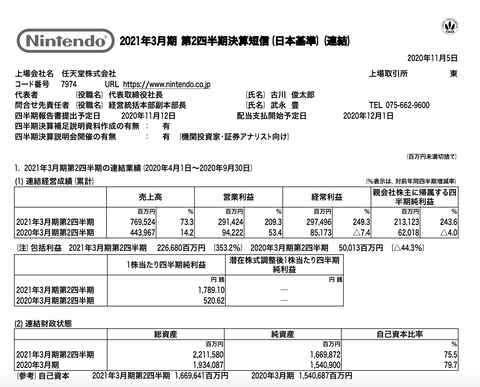This screenshot has height=387, width=480.
Task: Select the code number 7974
Action: [x=69, y=84]
